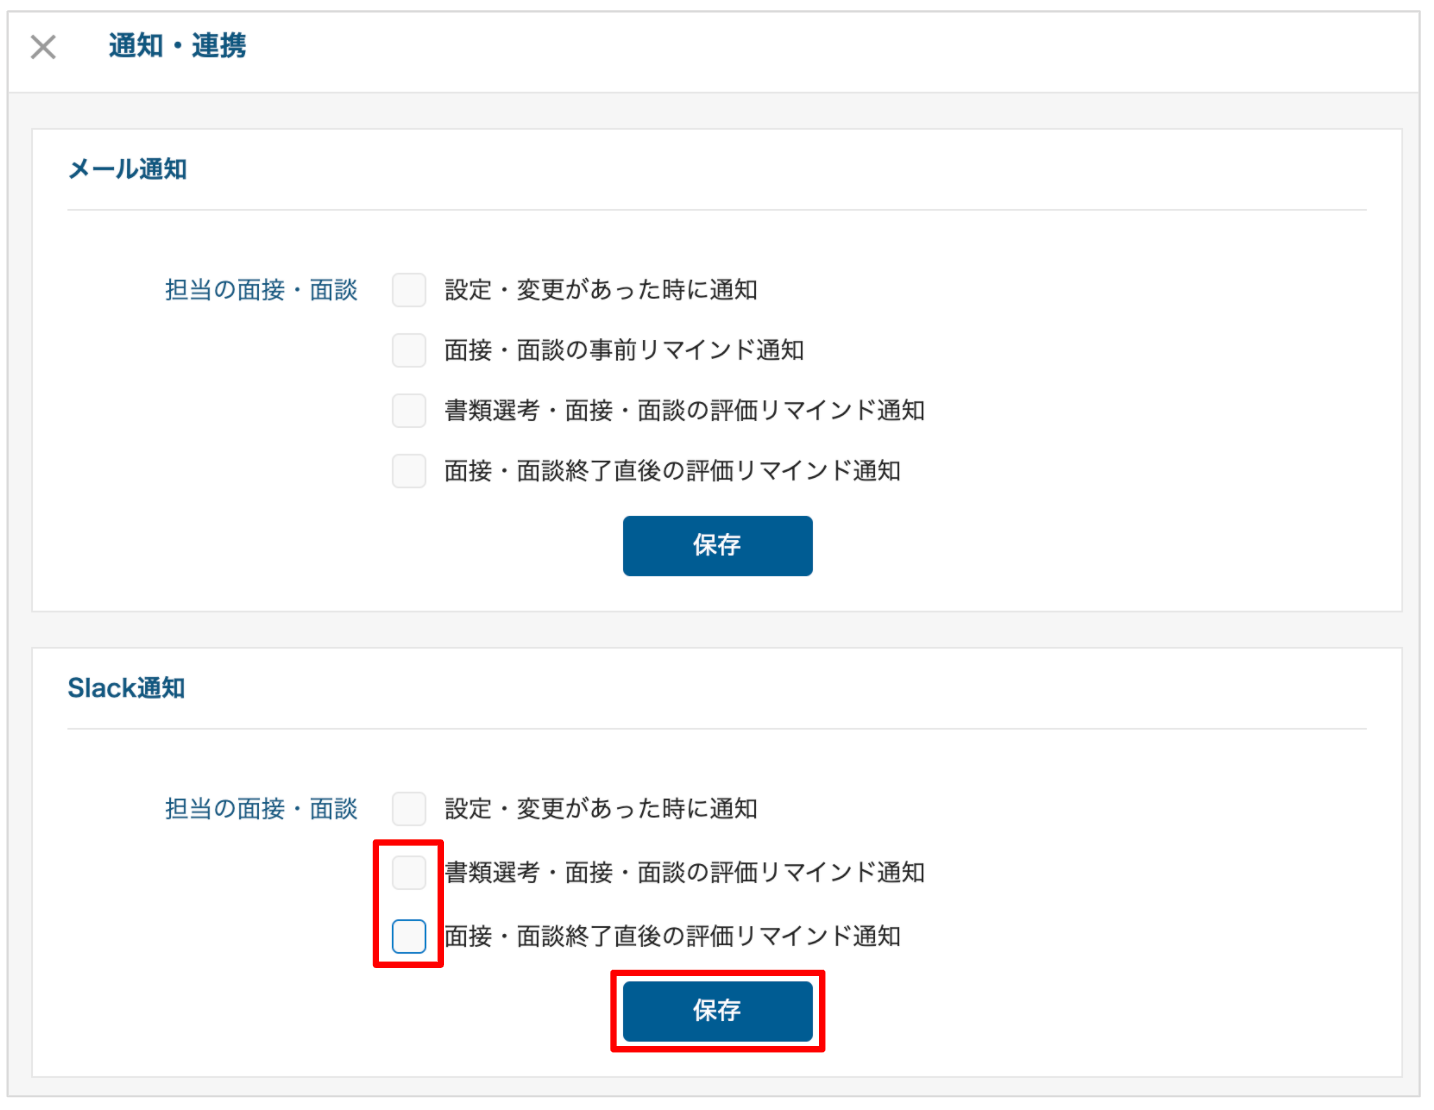The width and height of the screenshot is (1434, 1110).
Task: Enable mail checkbox for 設定・変更があった時に通知
Action: [409, 290]
